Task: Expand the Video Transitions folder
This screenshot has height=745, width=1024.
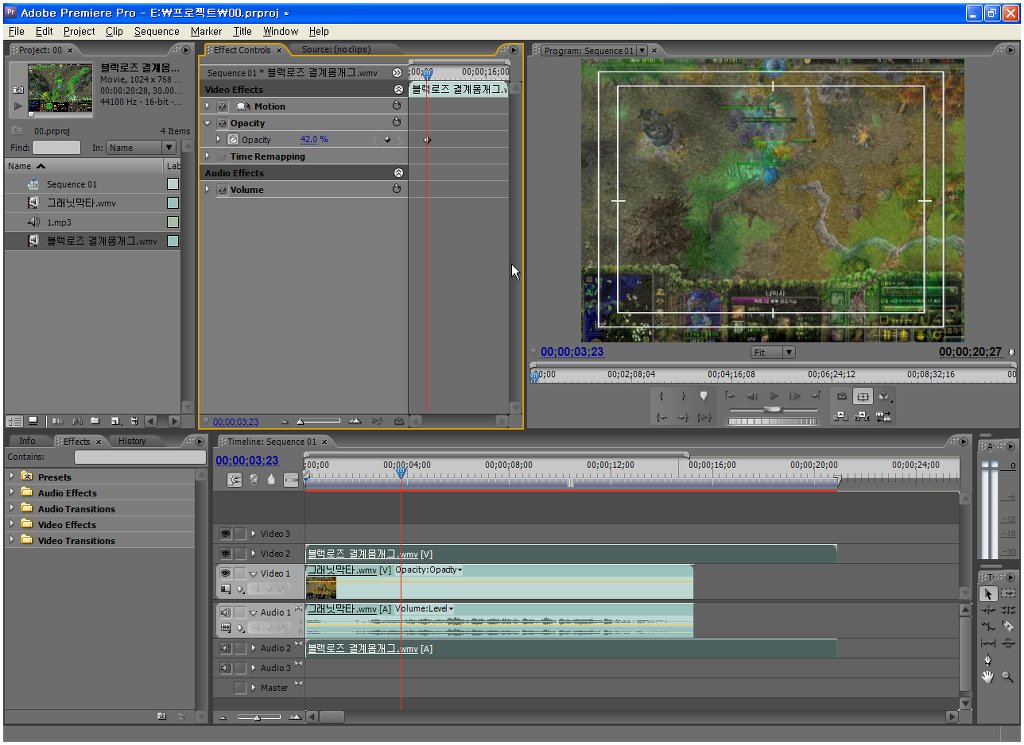Action: click(x=11, y=540)
